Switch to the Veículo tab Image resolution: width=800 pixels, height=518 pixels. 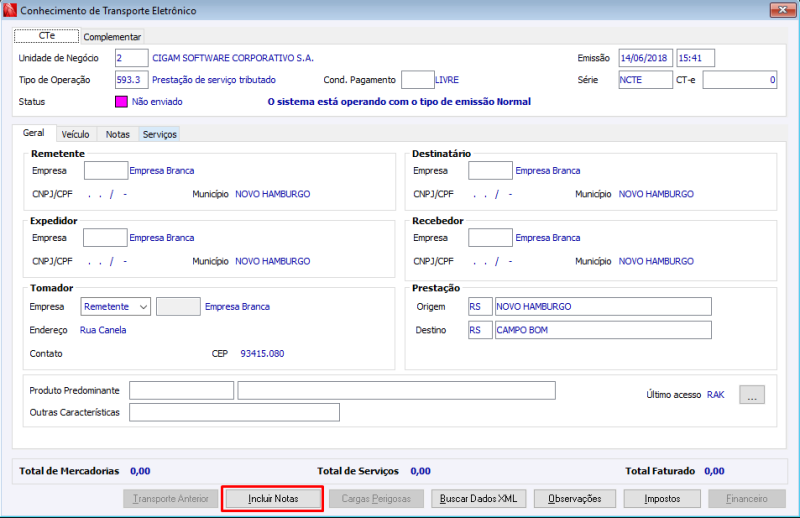click(75, 134)
